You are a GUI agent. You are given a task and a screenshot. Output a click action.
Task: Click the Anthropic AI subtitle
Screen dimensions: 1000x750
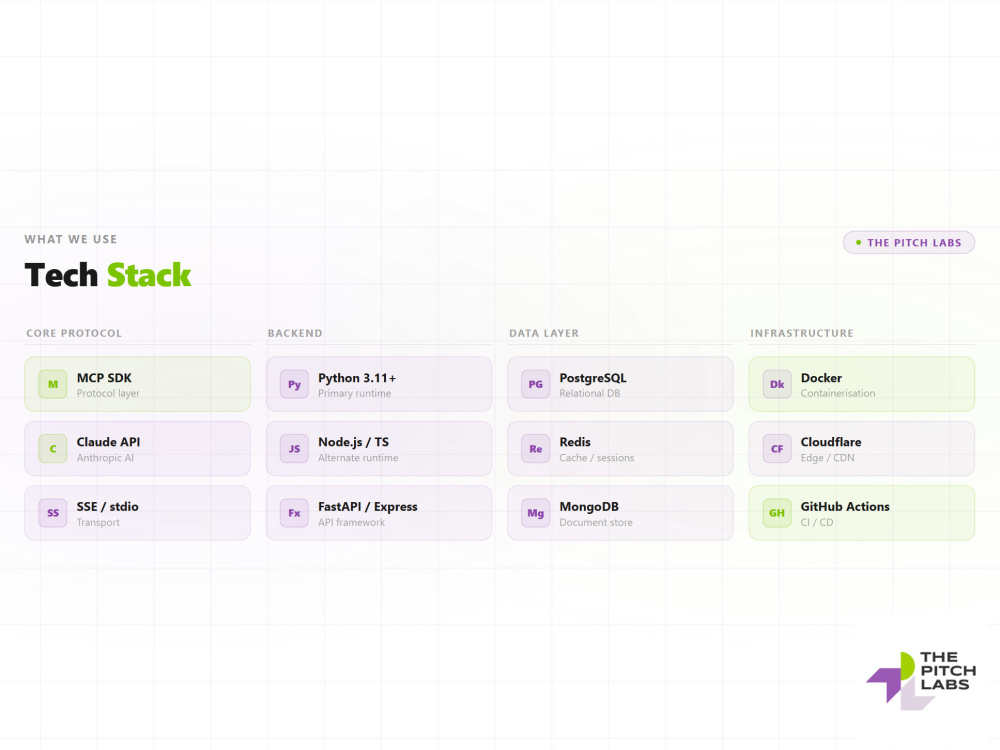(105, 458)
